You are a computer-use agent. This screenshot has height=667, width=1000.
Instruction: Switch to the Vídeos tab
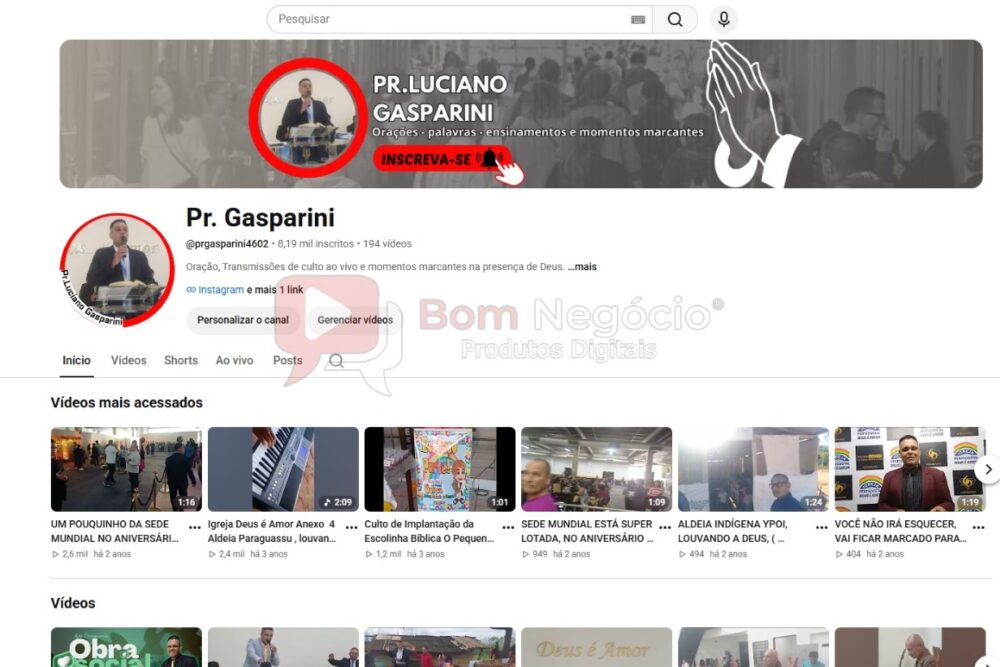coord(129,360)
